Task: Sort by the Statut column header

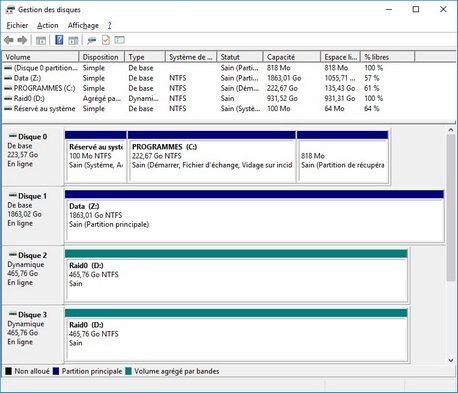Action: (x=240, y=57)
